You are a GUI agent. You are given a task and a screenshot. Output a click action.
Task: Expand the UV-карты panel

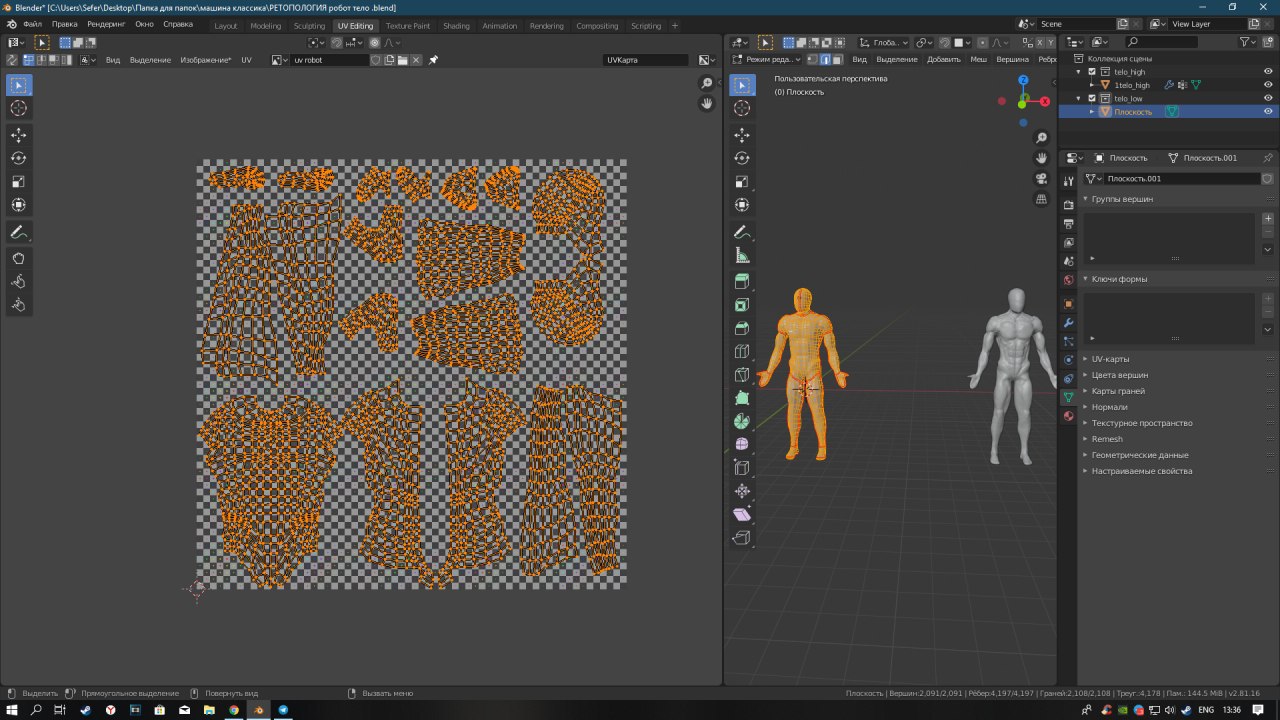[1178, 359]
